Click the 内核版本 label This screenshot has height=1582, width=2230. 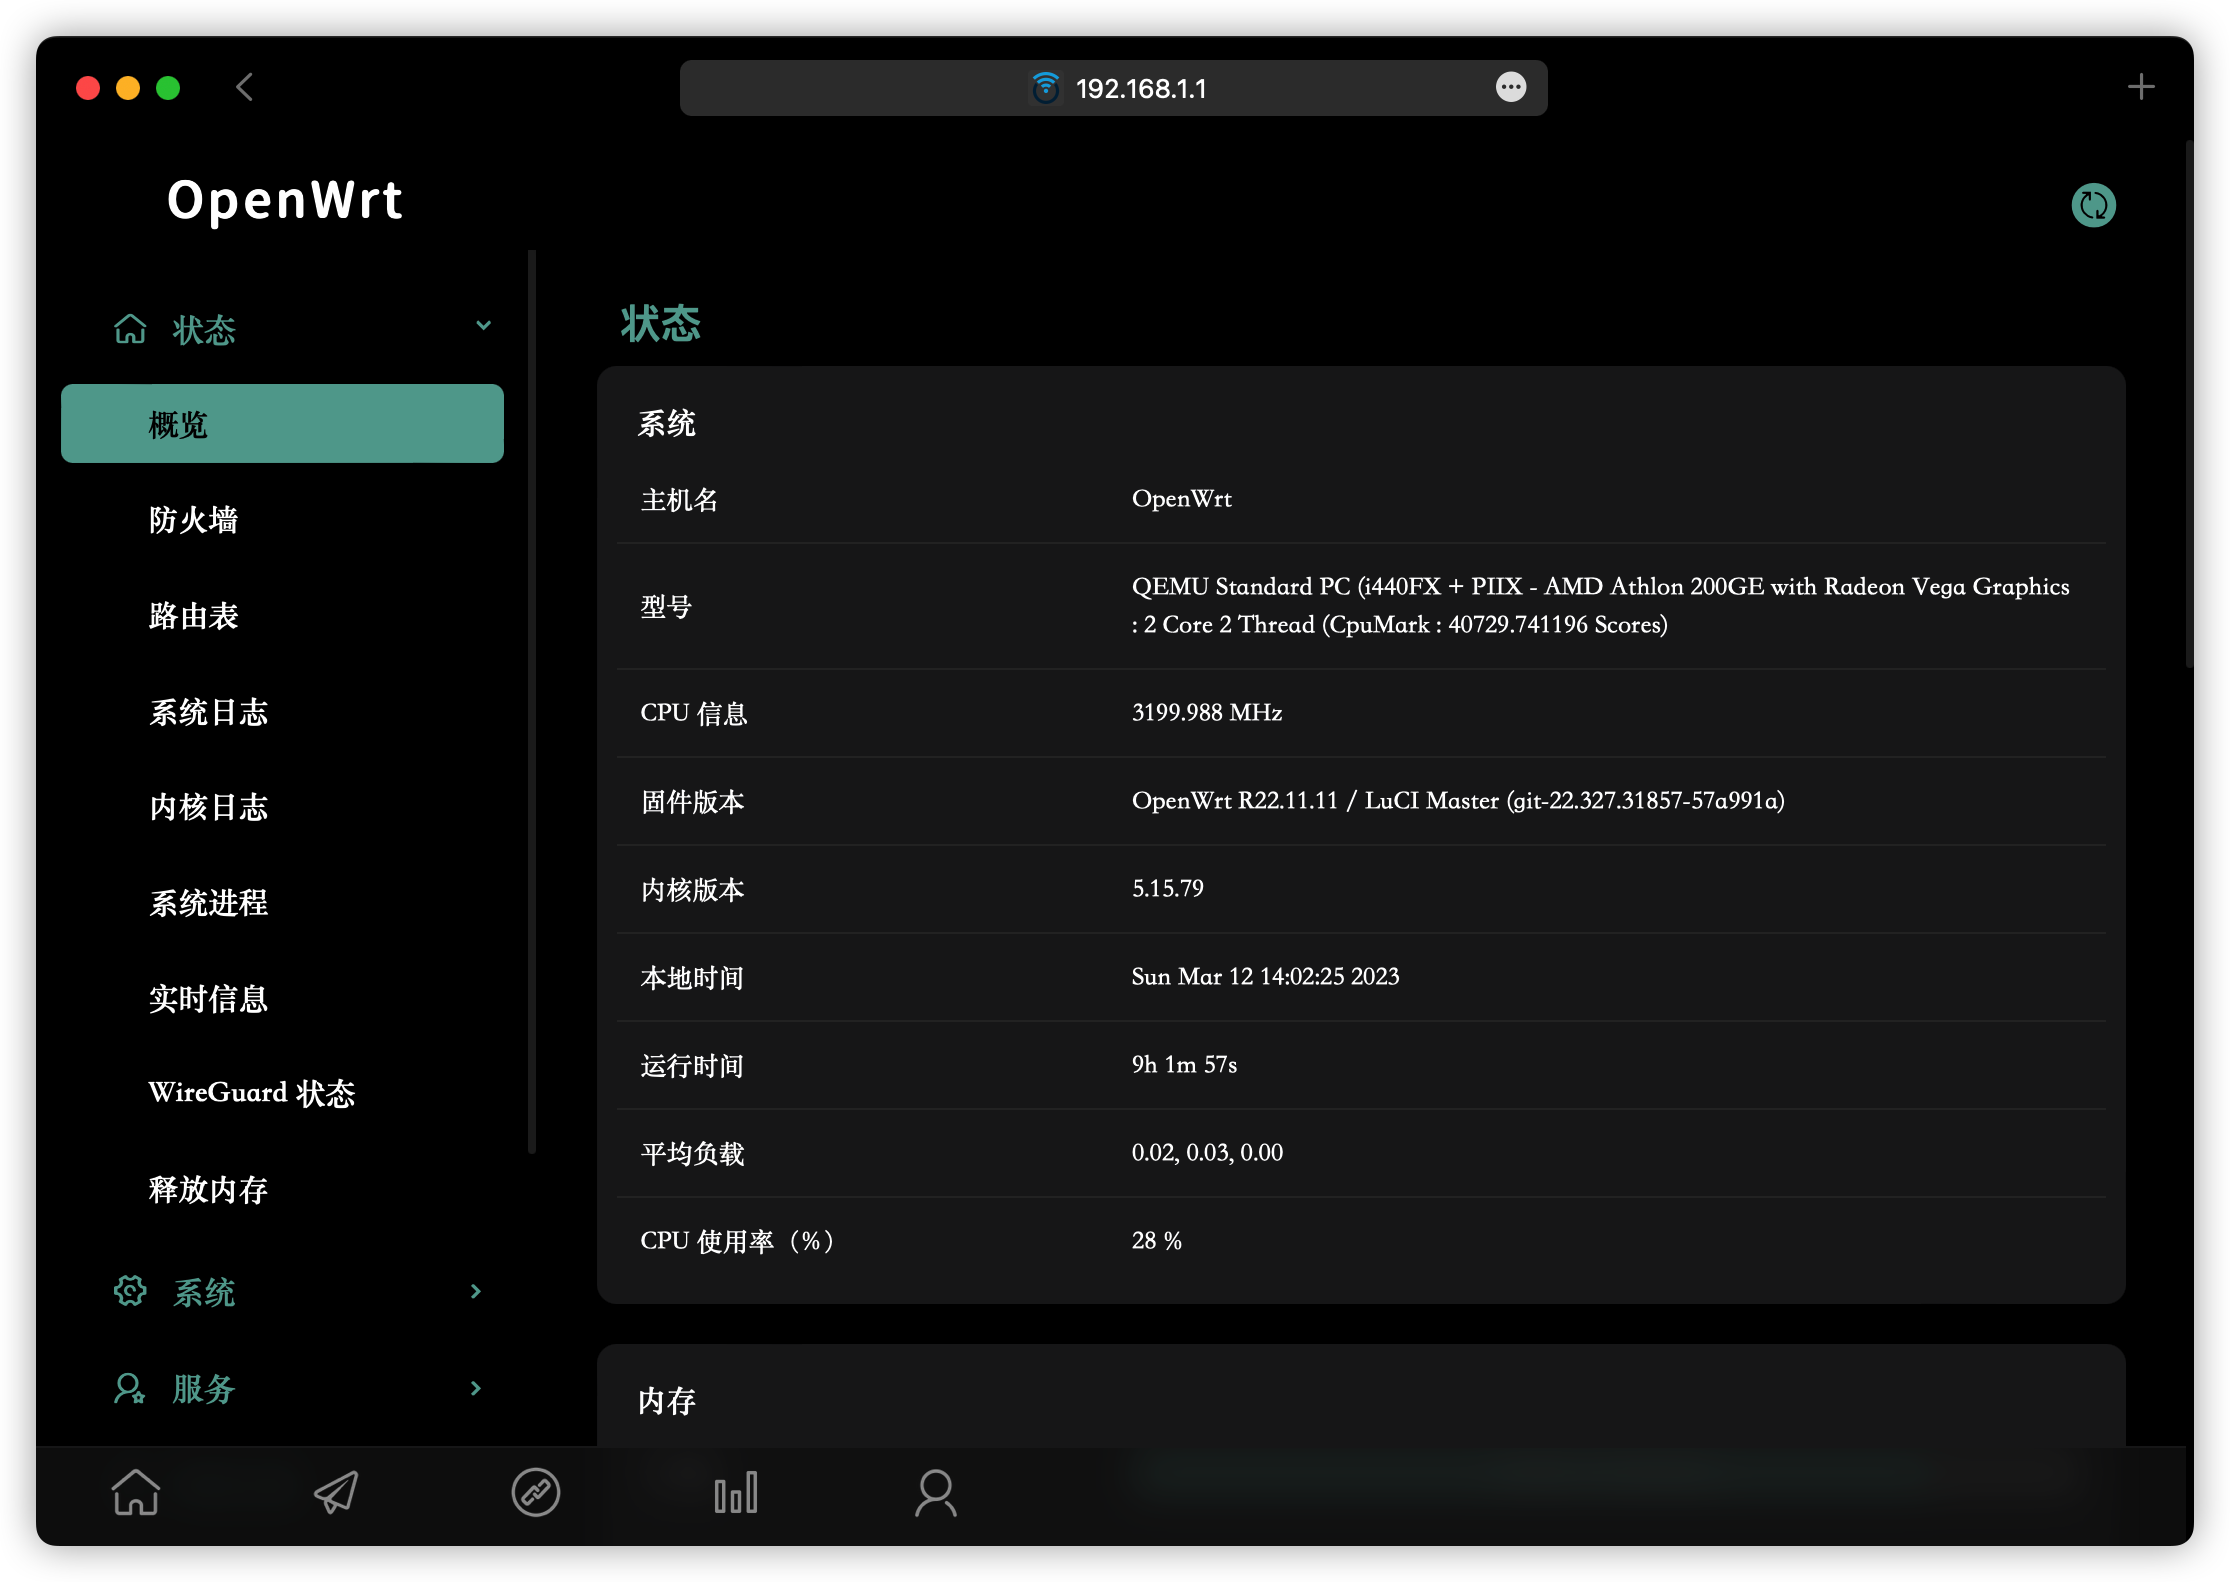point(692,890)
